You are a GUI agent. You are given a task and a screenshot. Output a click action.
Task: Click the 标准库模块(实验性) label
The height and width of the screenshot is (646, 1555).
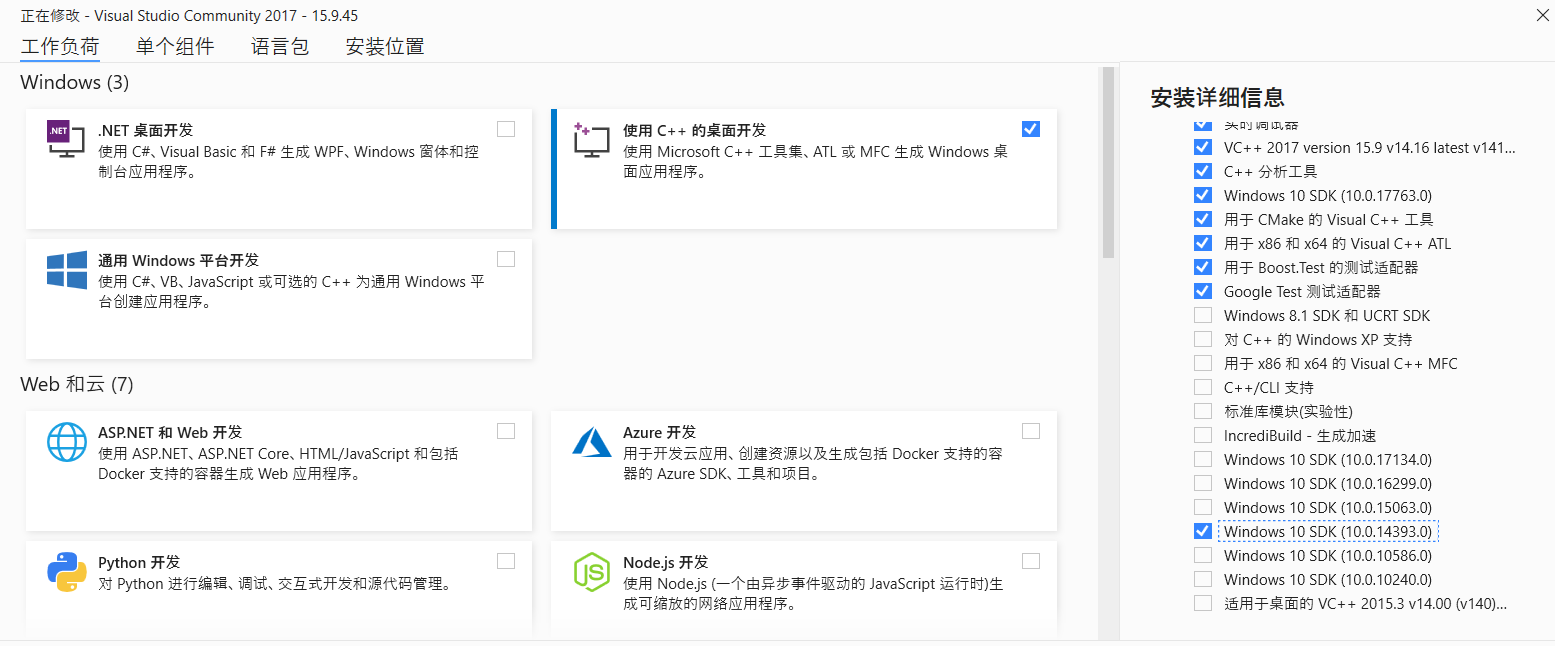pyautogui.click(x=1288, y=411)
